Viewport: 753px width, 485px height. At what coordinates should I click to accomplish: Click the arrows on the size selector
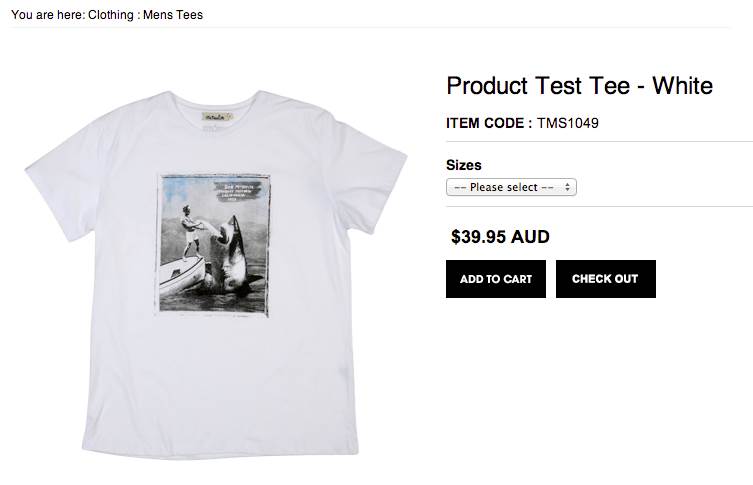(568, 187)
